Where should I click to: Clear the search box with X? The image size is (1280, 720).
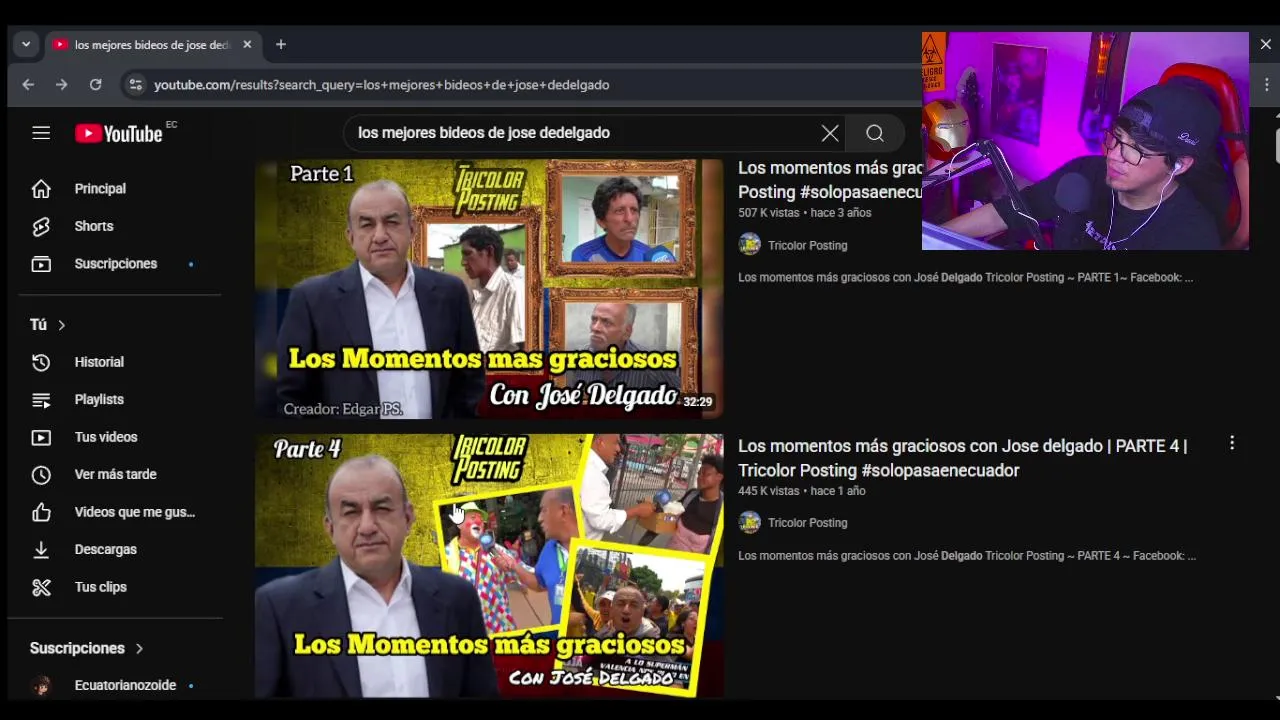click(x=830, y=133)
